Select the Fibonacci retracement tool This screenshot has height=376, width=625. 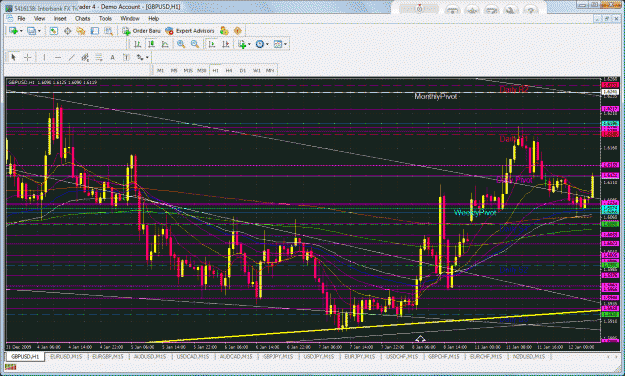pos(98,57)
